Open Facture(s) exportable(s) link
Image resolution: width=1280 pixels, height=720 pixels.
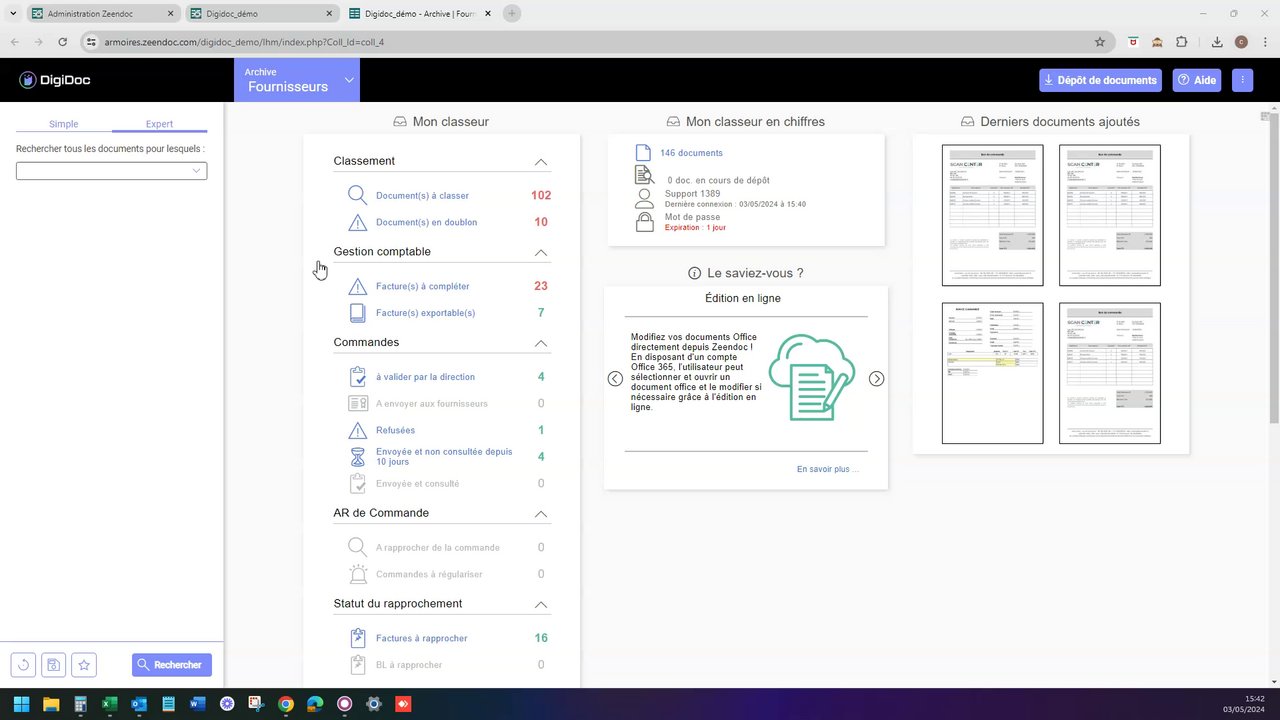click(x=425, y=313)
